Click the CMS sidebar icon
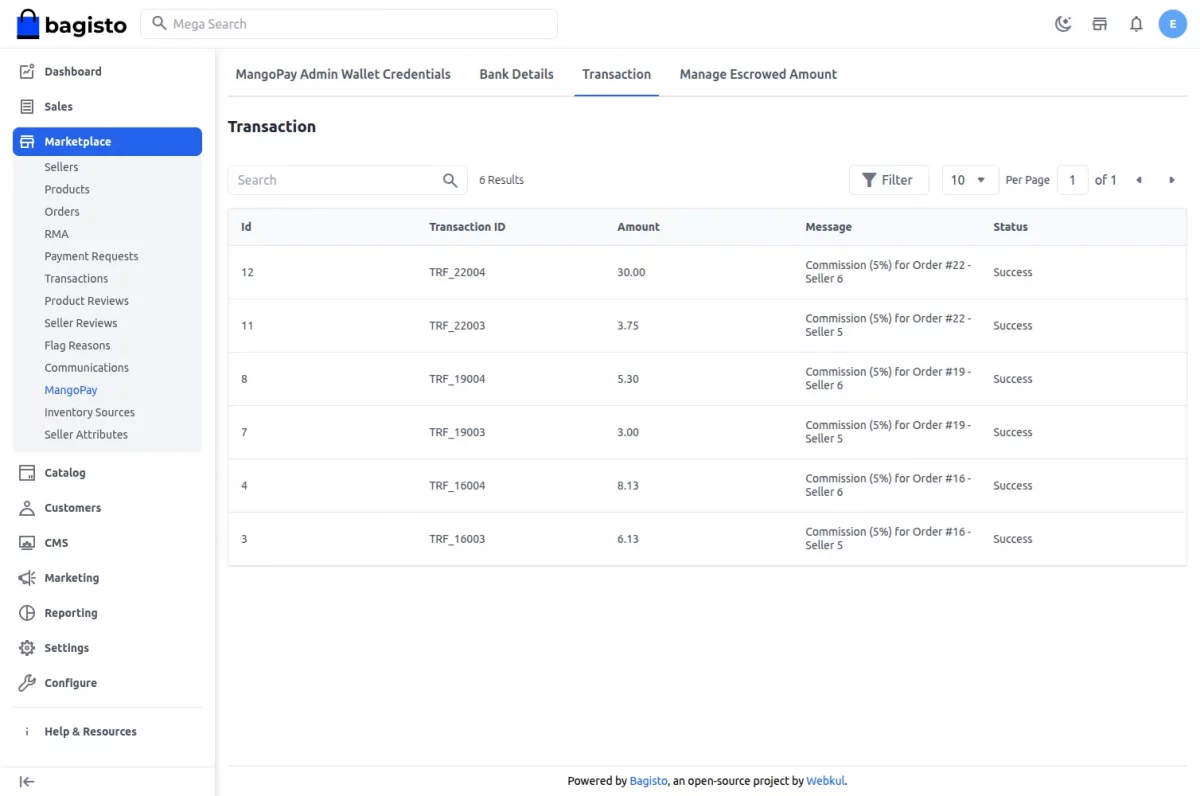The height and width of the screenshot is (796, 1200). click(27, 543)
